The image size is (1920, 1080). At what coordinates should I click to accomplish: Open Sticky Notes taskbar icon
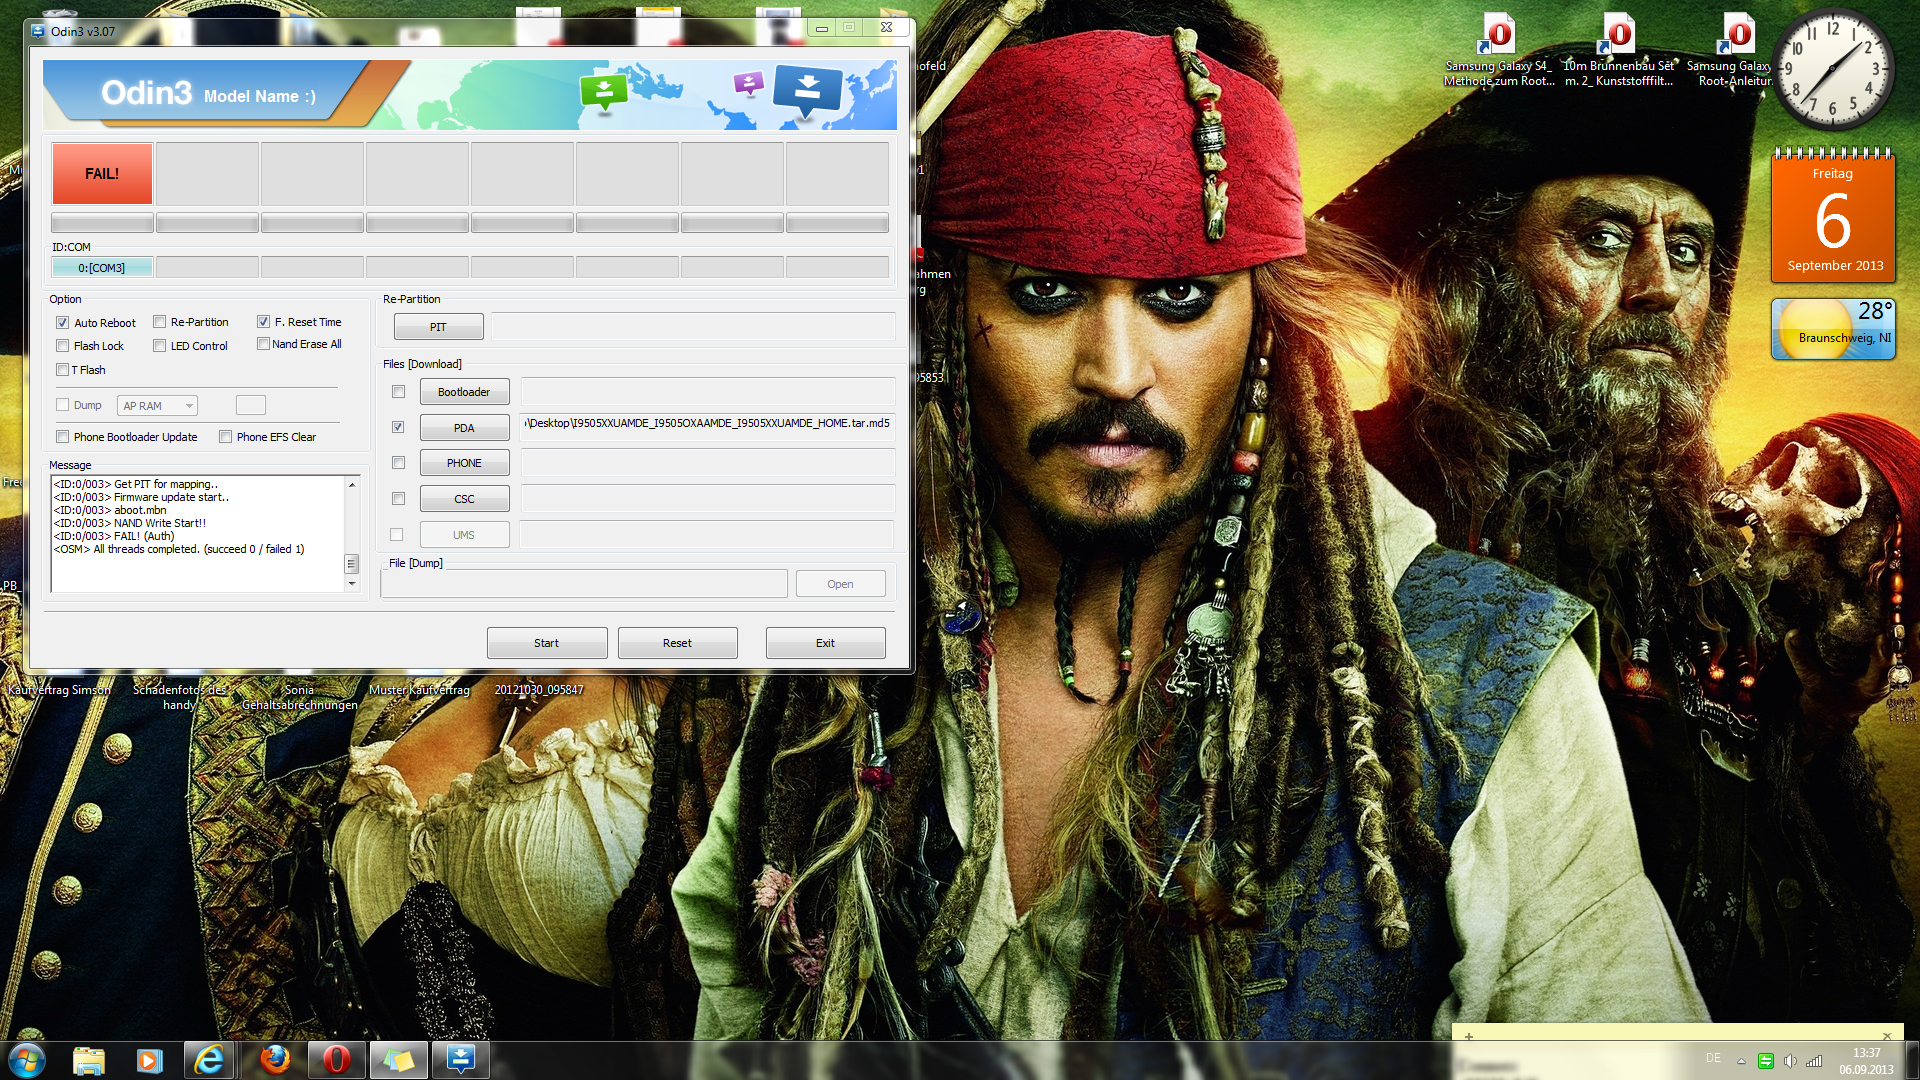tap(398, 1060)
